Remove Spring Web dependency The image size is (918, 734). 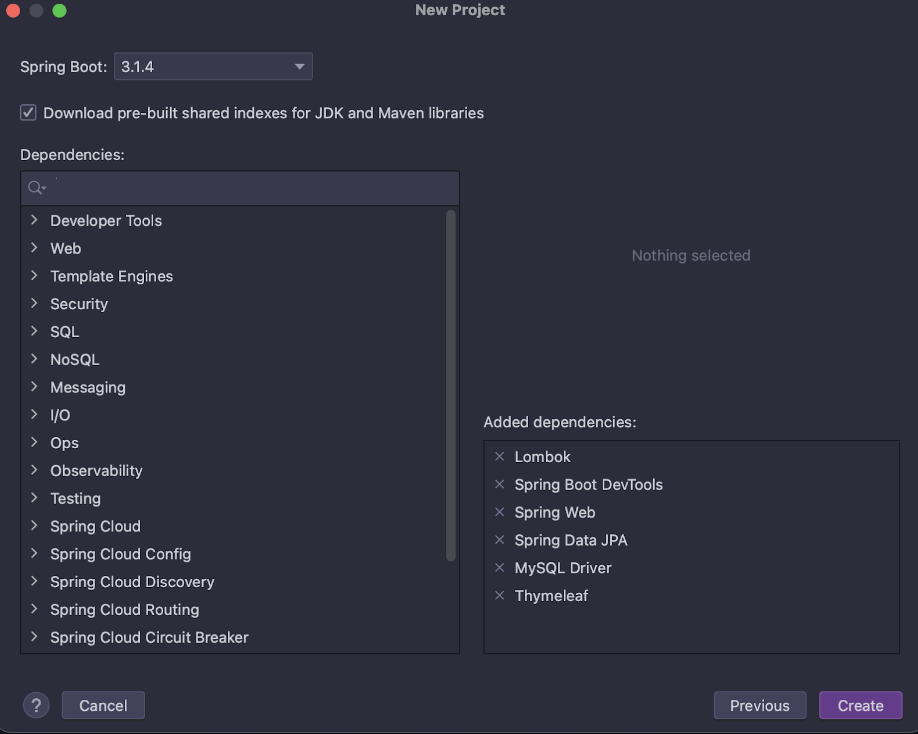point(499,512)
